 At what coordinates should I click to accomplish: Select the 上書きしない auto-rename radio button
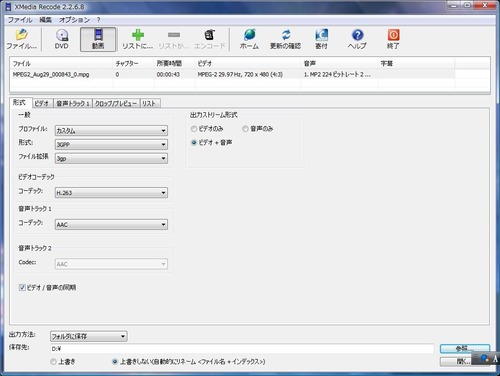(115, 361)
